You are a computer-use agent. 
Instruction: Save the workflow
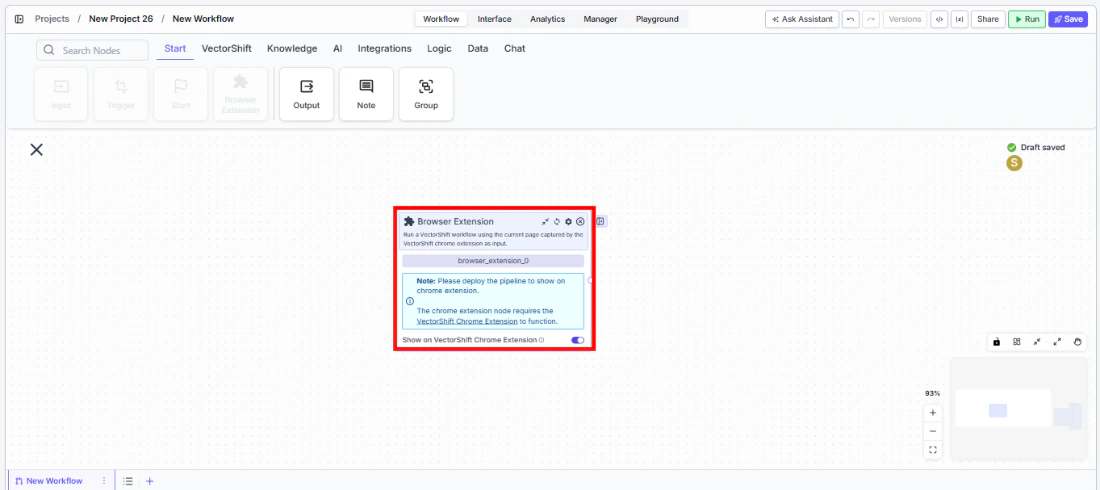click(x=1068, y=19)
